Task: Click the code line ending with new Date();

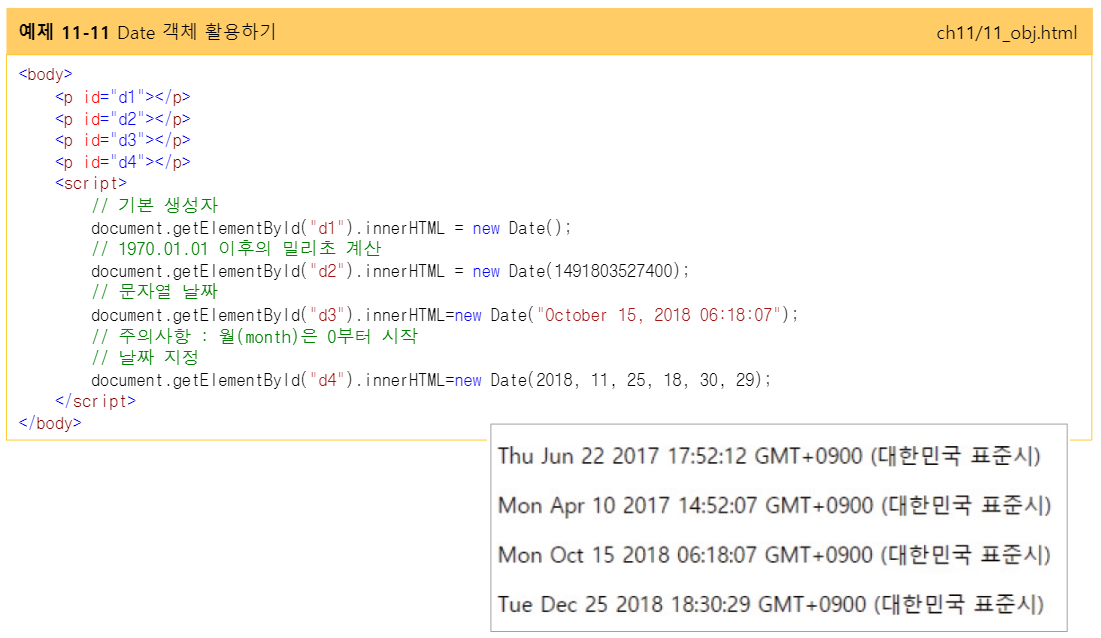Action: coord(331,228)
